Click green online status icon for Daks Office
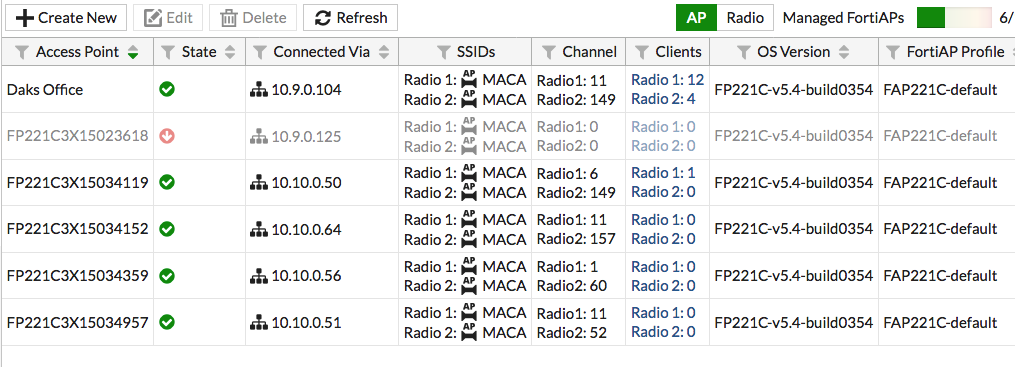 tap(167, 90)
